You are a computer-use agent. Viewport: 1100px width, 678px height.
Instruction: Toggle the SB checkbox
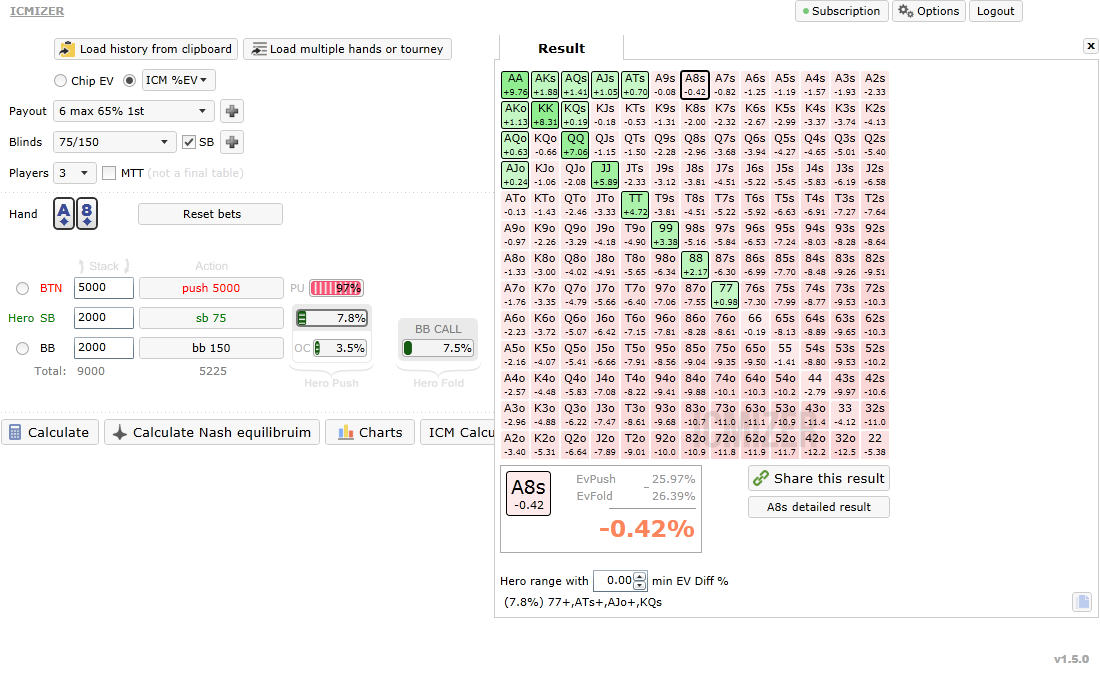point(189,142)
